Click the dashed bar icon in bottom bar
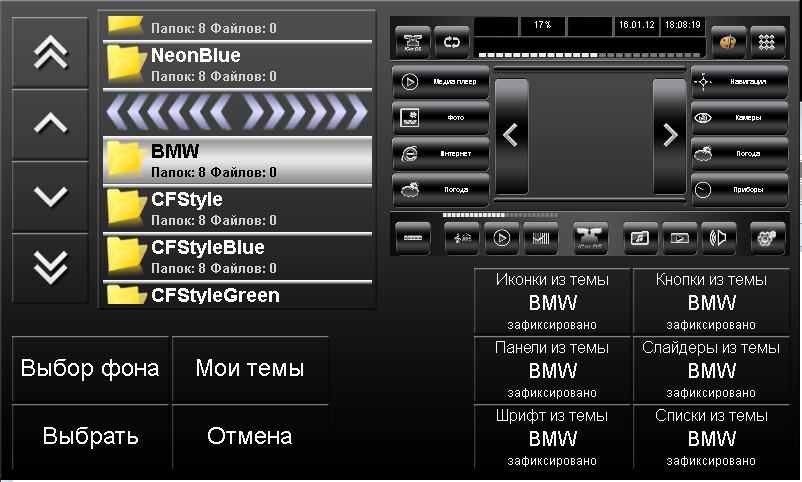Screen dimensions: 802x482 click(x=413, y=238)
